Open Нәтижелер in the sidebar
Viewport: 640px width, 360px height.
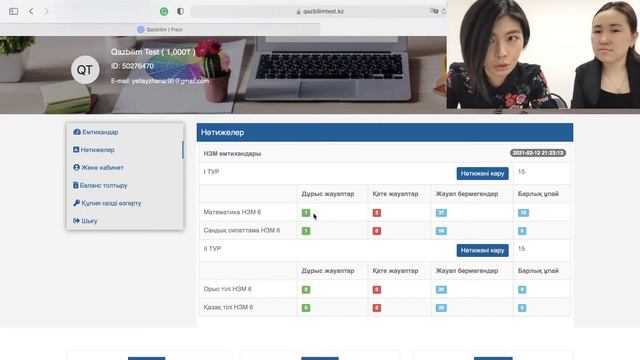click(x=94, y=150)
